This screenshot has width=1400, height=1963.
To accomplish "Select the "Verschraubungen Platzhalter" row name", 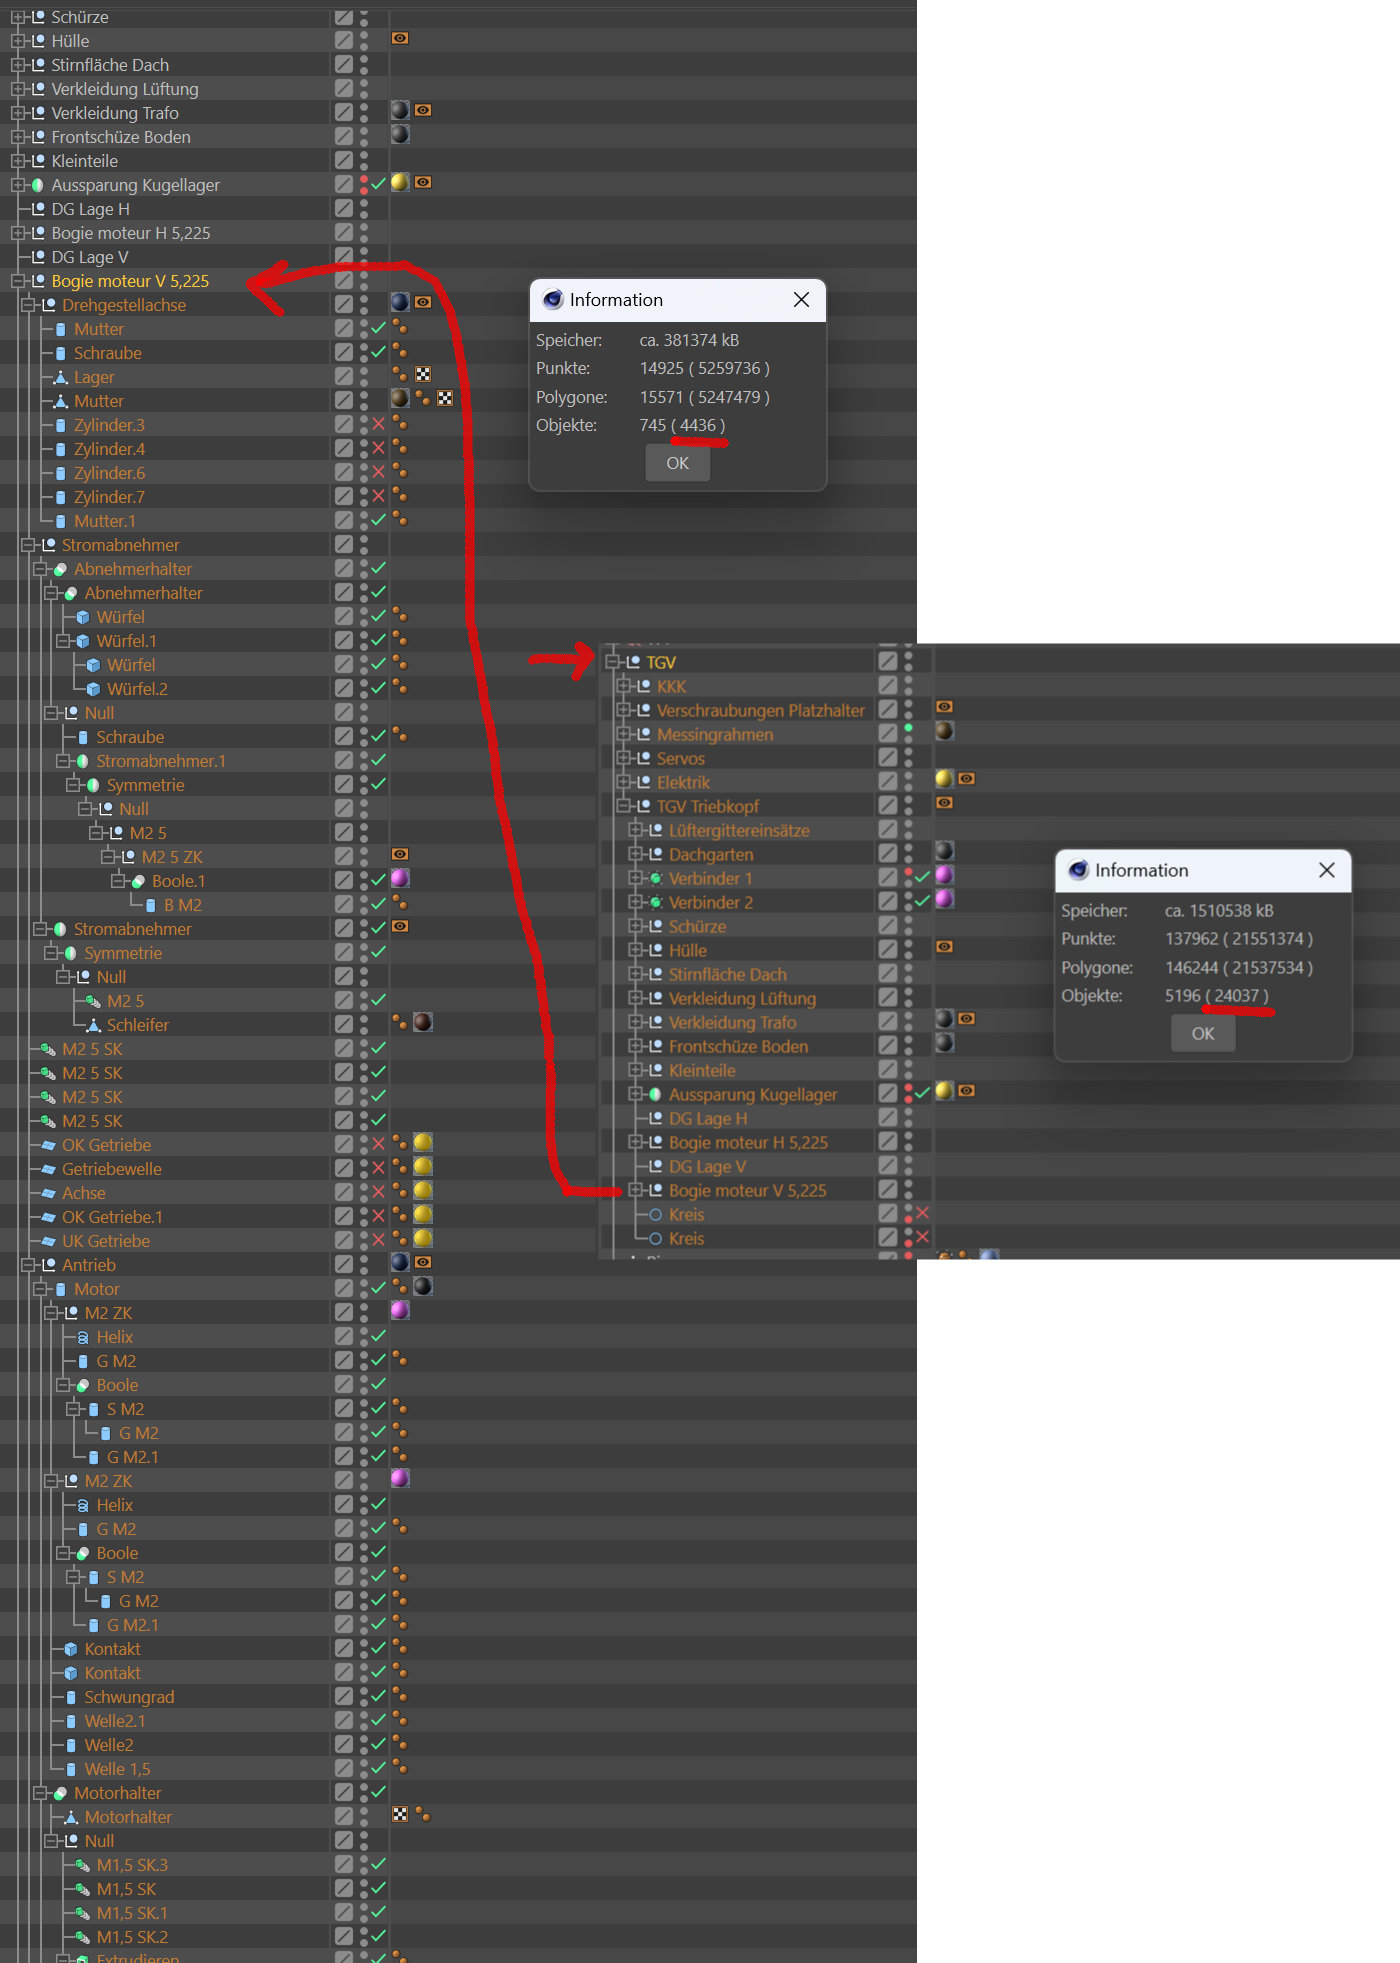I will (761, 710).
